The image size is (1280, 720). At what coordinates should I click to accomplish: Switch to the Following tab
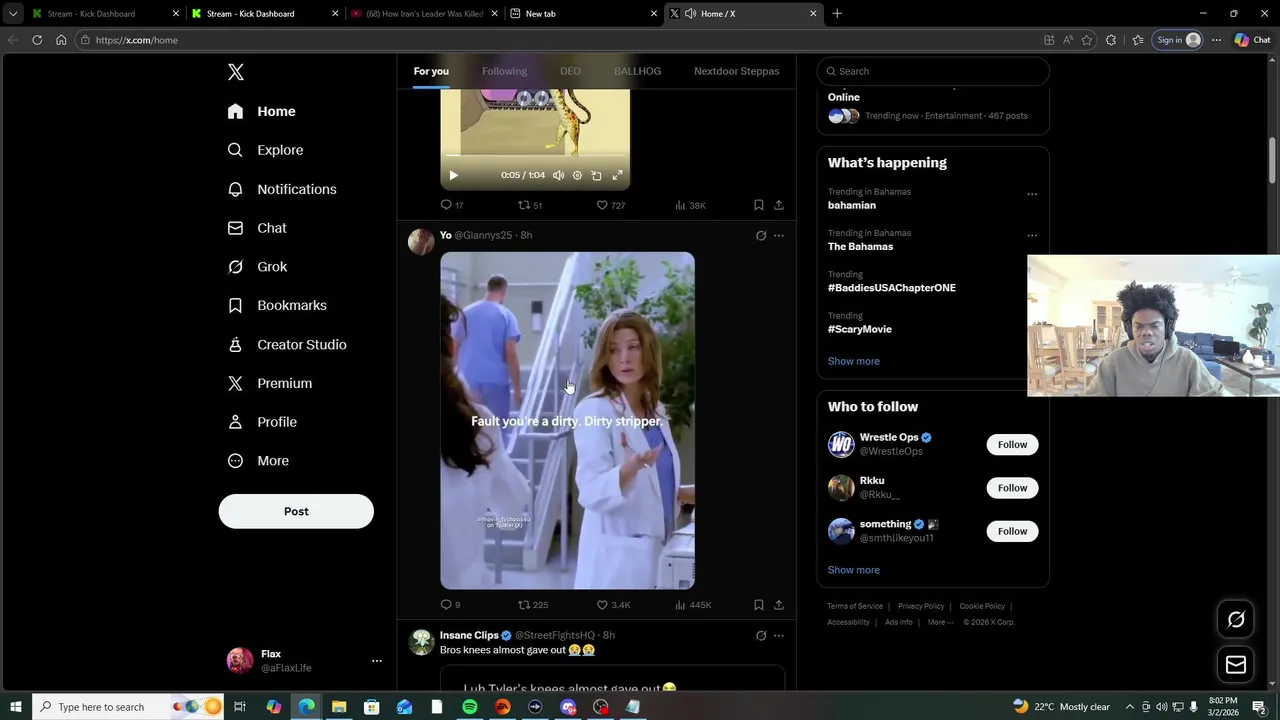coord(504,71)
